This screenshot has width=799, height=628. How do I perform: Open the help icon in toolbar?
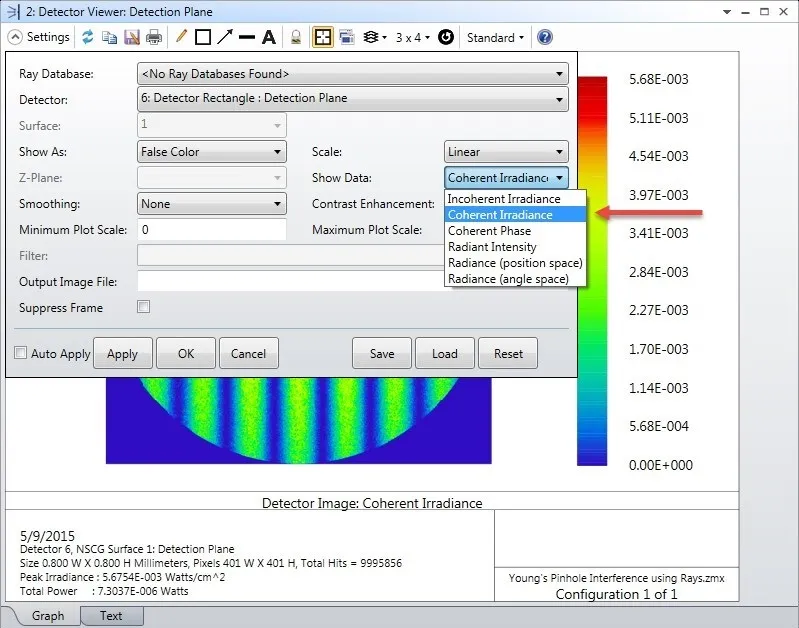click(545, 37)
